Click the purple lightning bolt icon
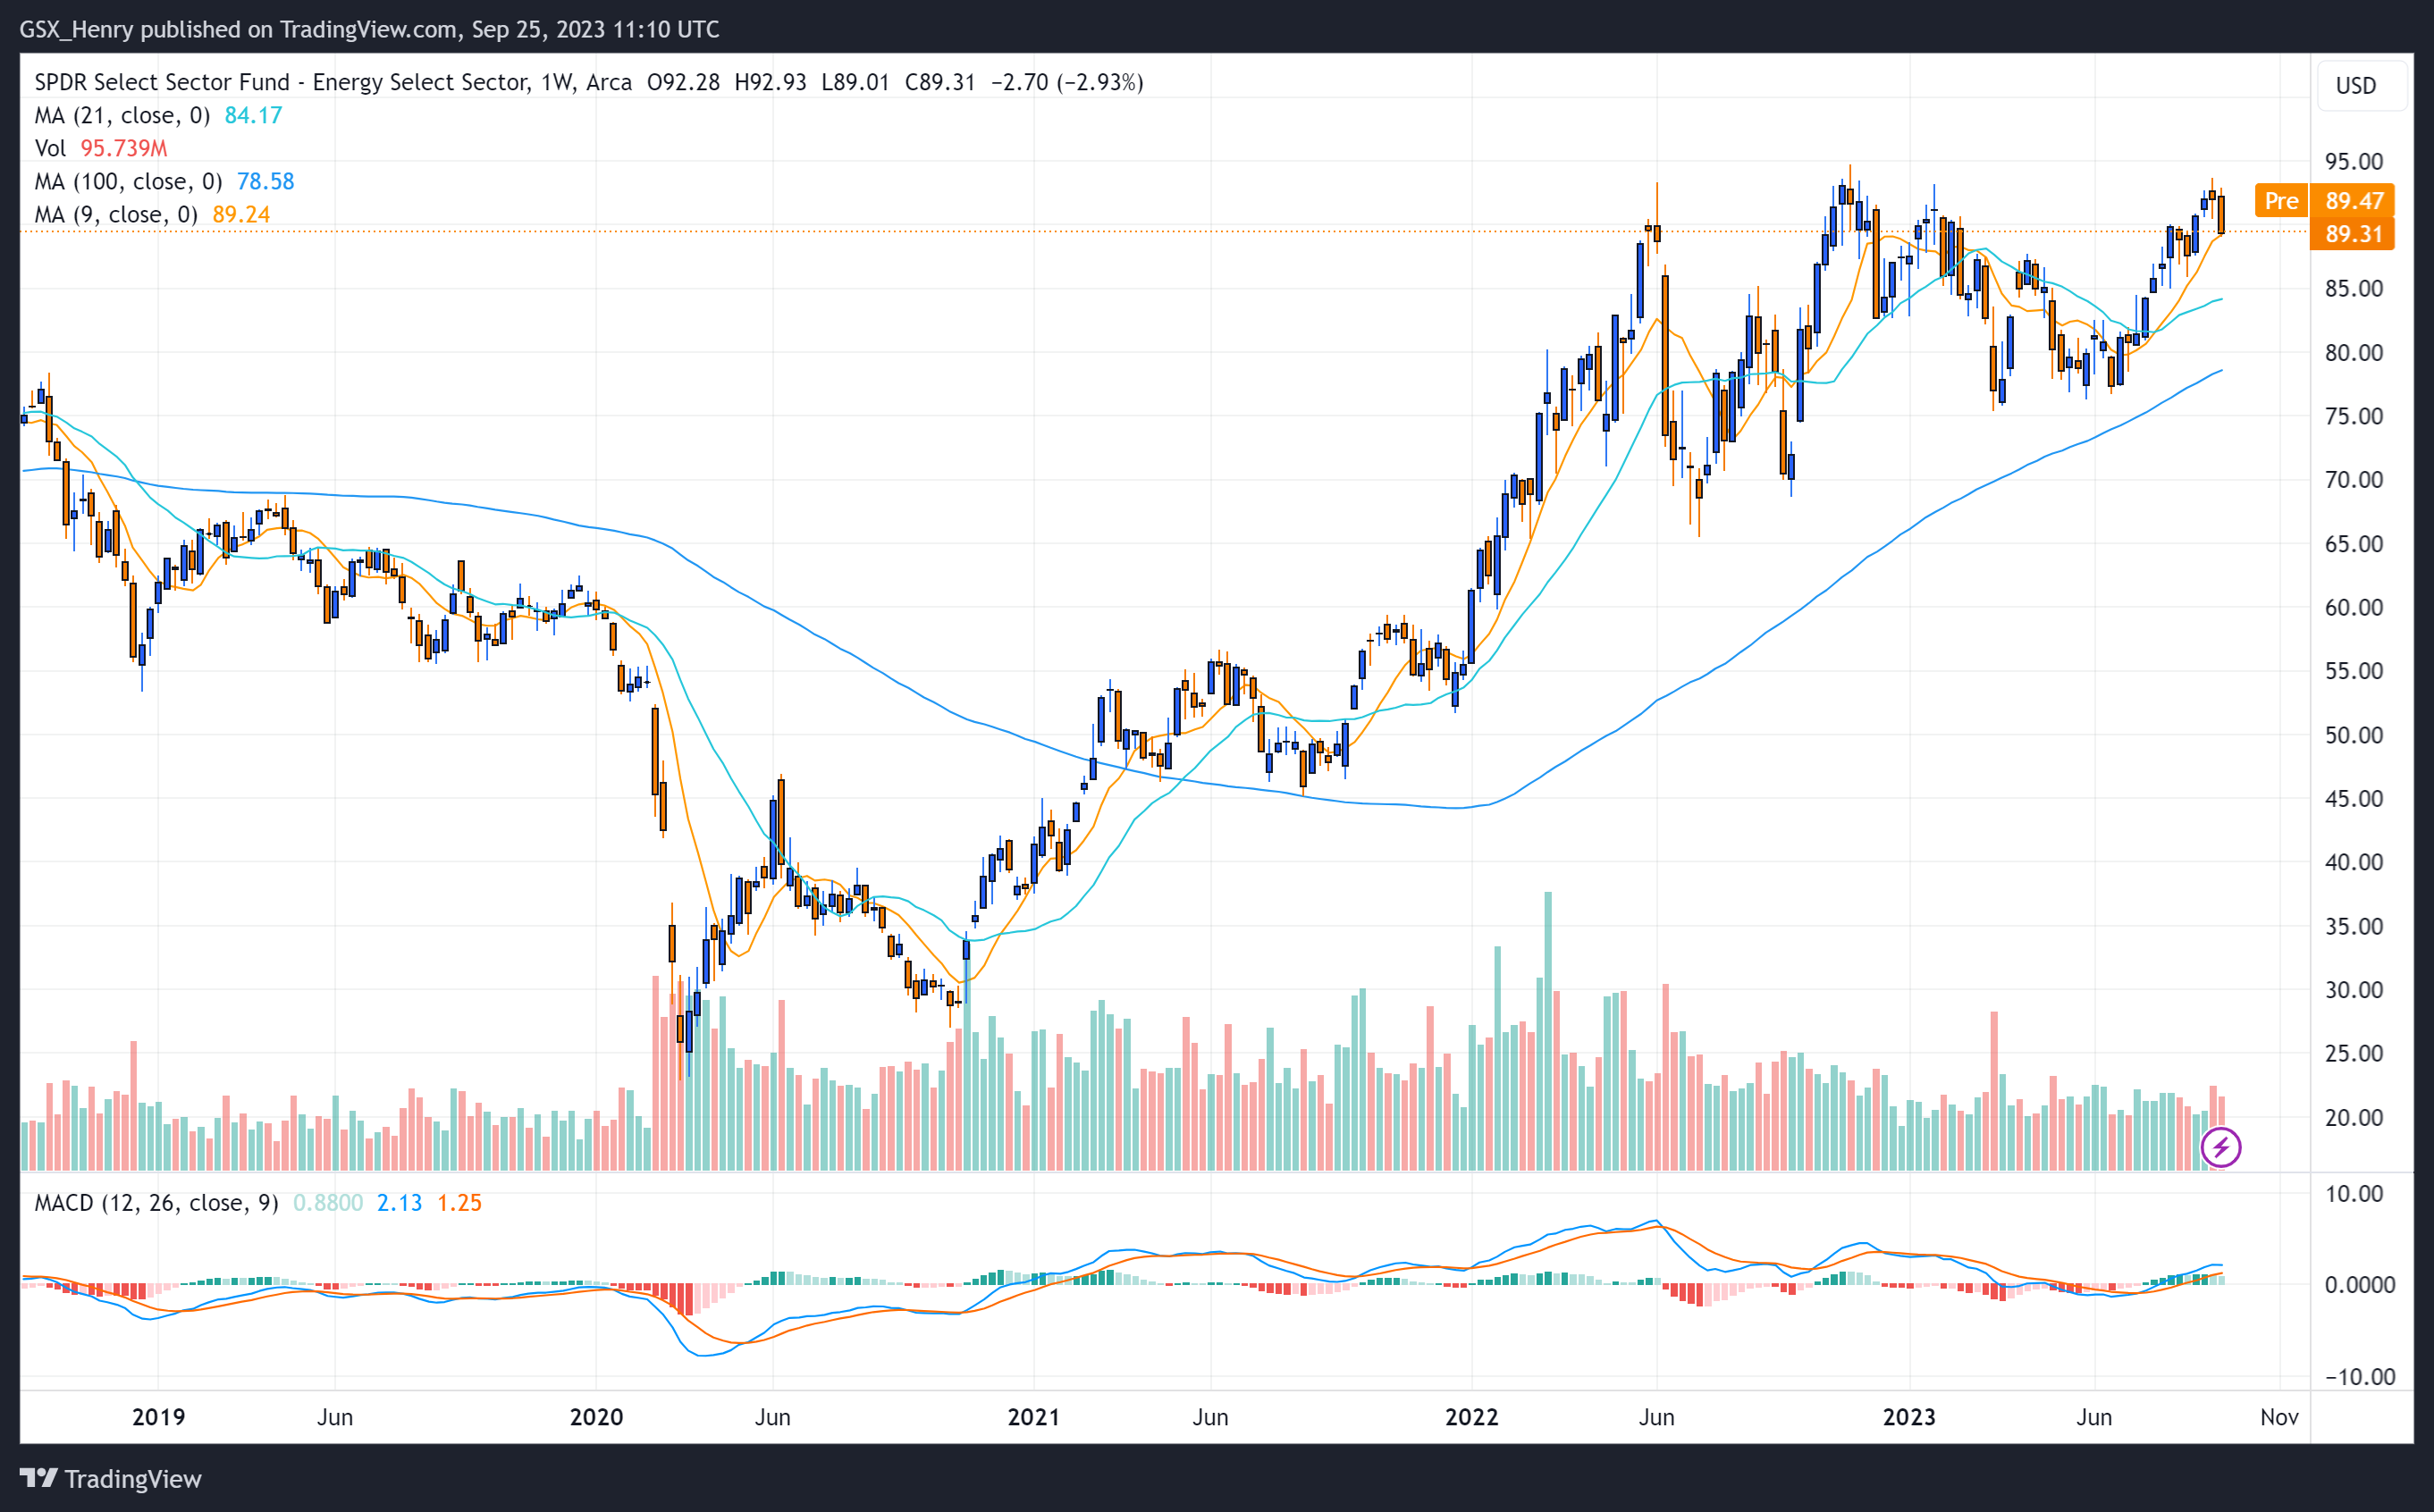Viewport: 2434px width, 1512px height. tap(2220, 1147)
